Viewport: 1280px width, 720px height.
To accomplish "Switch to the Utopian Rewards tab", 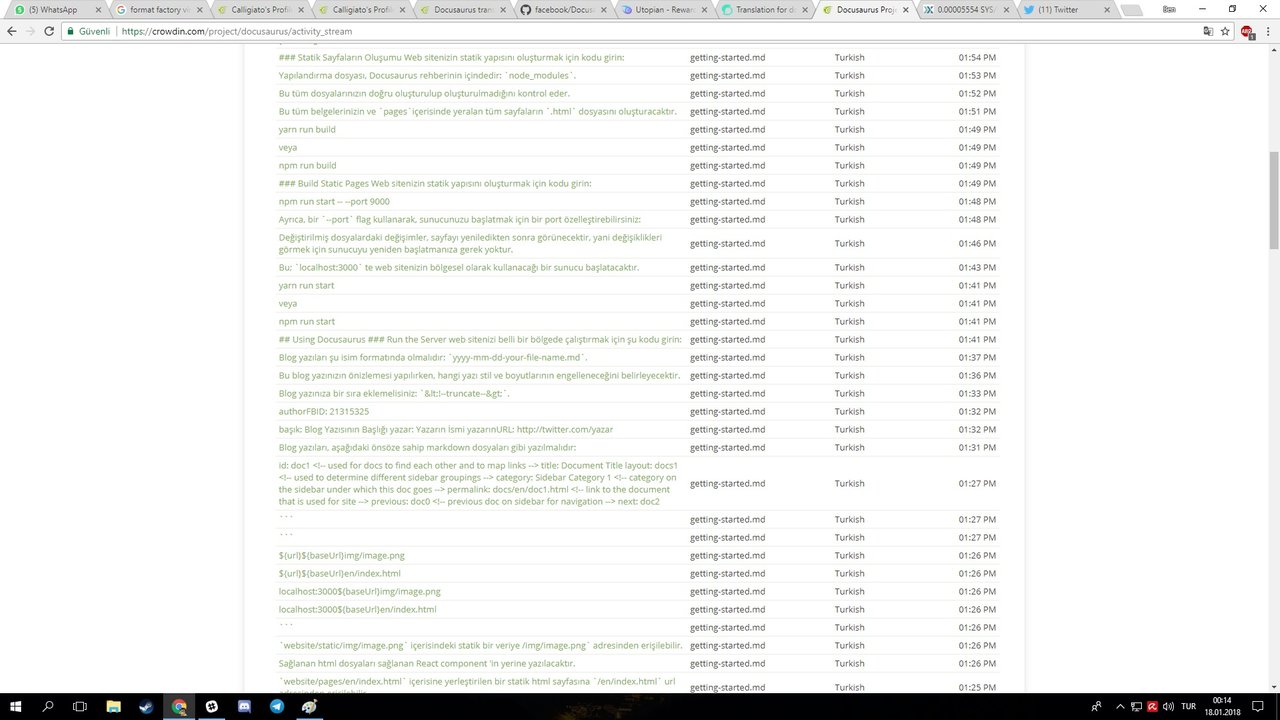I will [x=663, y=10].
